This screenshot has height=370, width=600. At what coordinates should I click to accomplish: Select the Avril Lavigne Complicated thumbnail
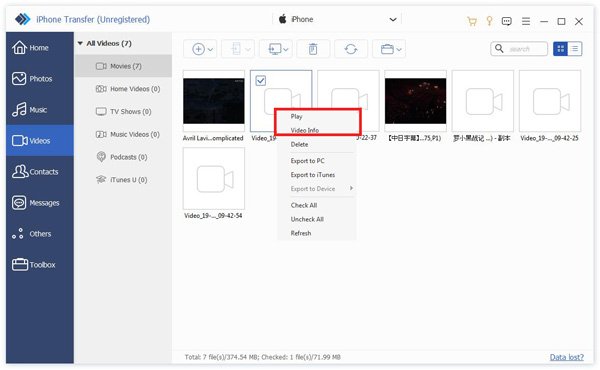click(214, 101)
